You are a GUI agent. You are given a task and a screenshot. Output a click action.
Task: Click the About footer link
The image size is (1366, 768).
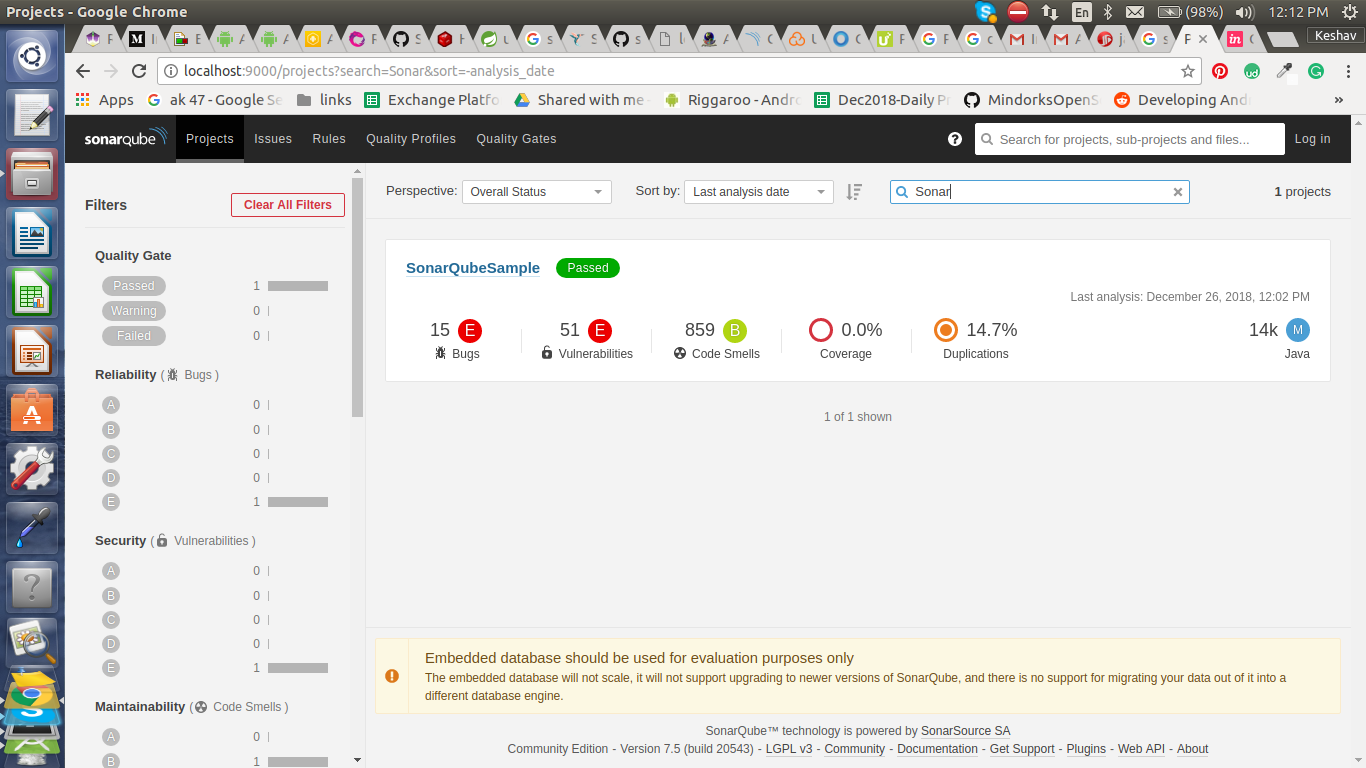coord(1192,749)
